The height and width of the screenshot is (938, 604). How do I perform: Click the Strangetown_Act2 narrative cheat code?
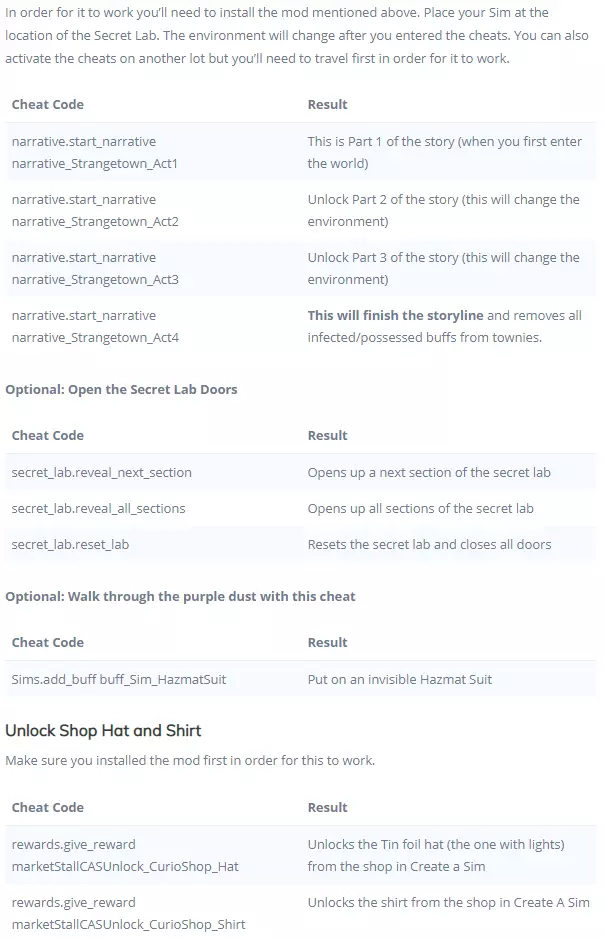(x=95, y=210)
